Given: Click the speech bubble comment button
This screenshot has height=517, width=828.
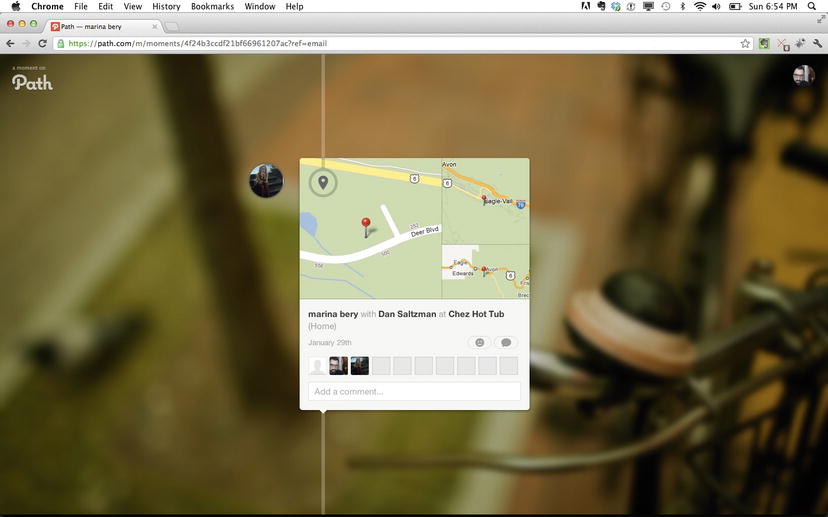Looking at the screenshot, I should (506, 343).
